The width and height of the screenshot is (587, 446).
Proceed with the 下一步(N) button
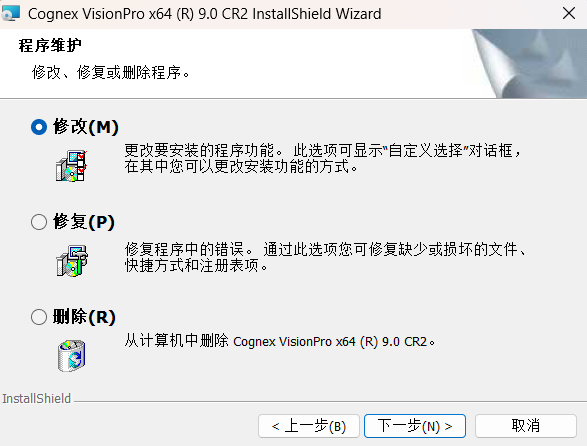tap(415, 426)
